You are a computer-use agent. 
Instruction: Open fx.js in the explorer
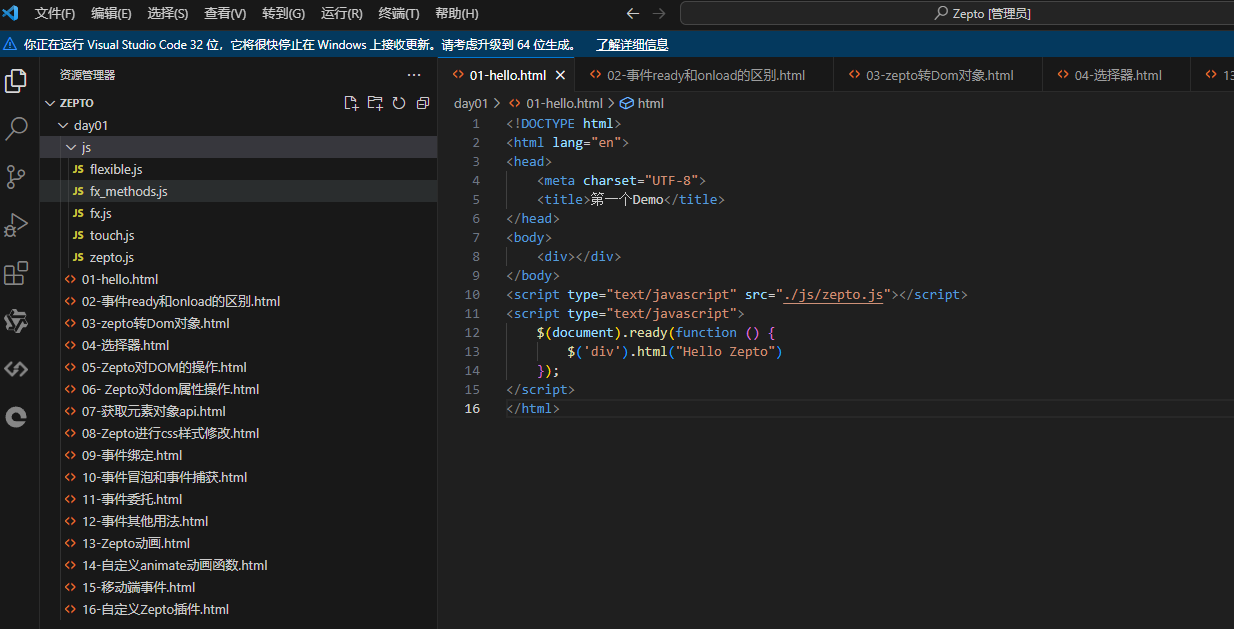238,213
